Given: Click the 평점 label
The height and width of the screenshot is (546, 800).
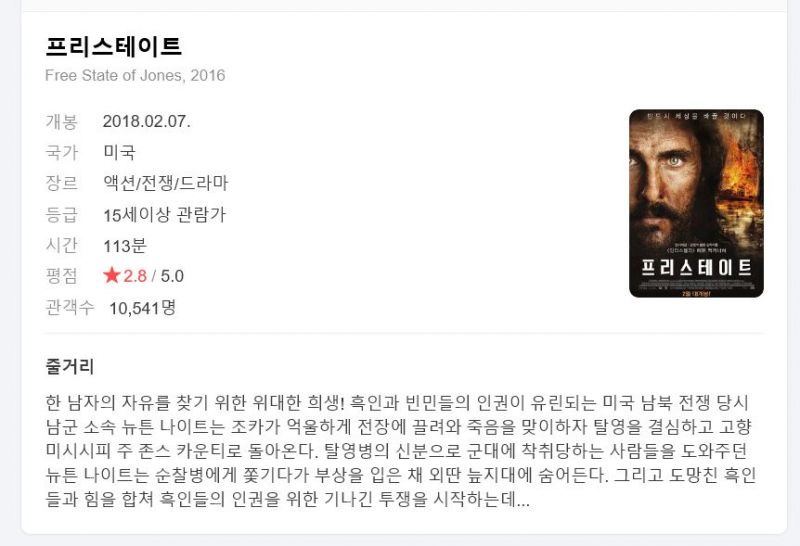Looking at the screenshot, I should 62,276.
